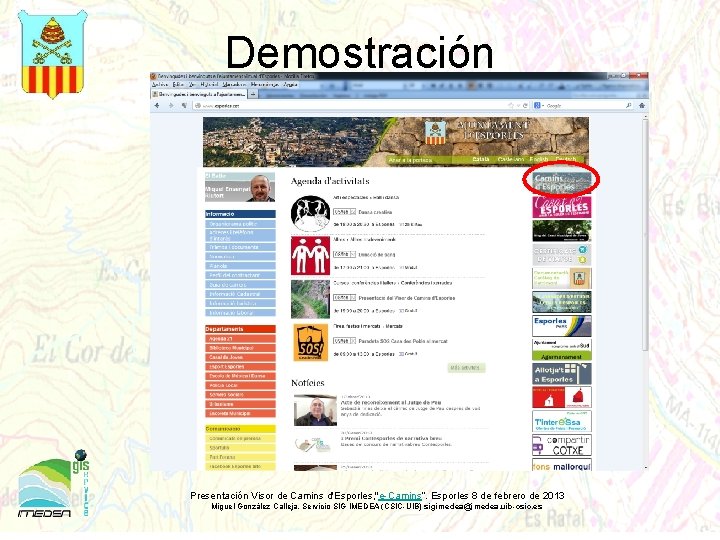
Task: Go back with the browser back arrow
Action: tap(158, 106)
